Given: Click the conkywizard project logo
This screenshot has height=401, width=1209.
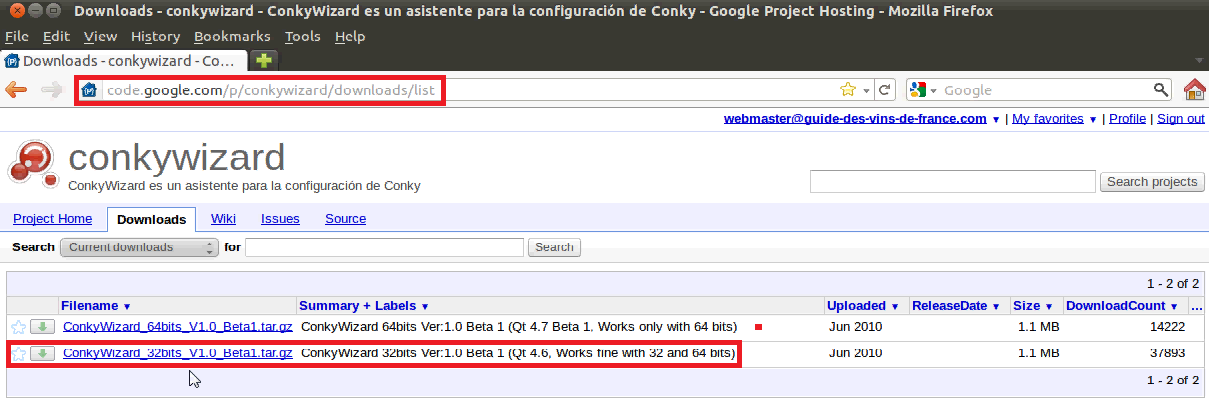Looking at the screenshot, I should point(32,163).
